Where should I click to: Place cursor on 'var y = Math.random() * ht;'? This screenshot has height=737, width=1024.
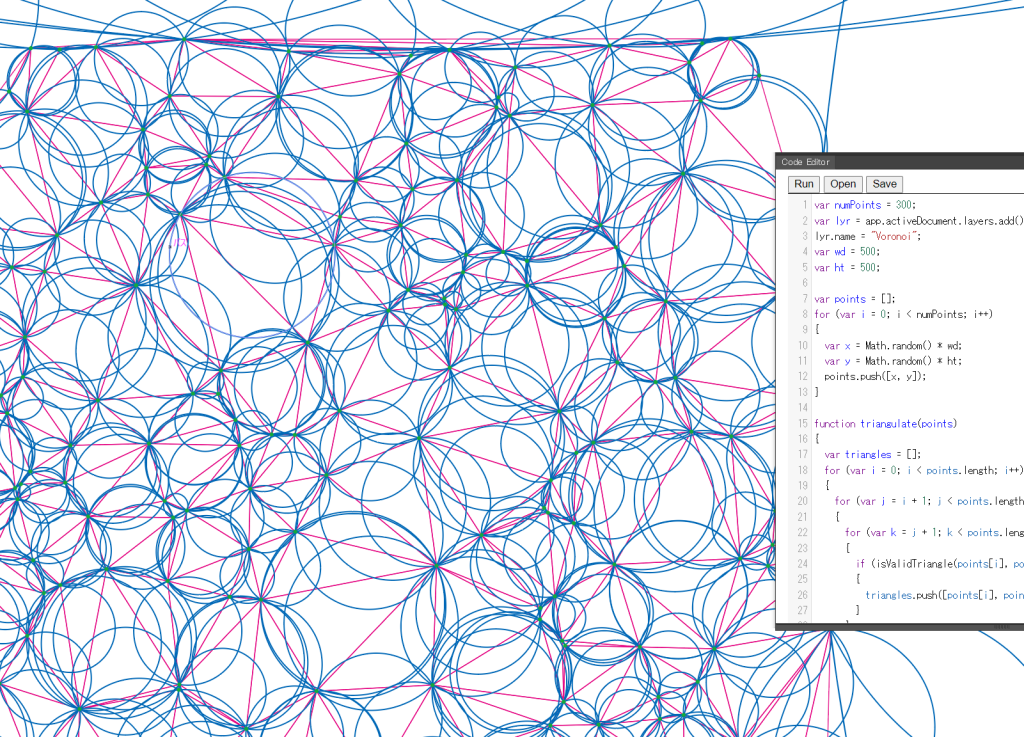coord(893,361)
